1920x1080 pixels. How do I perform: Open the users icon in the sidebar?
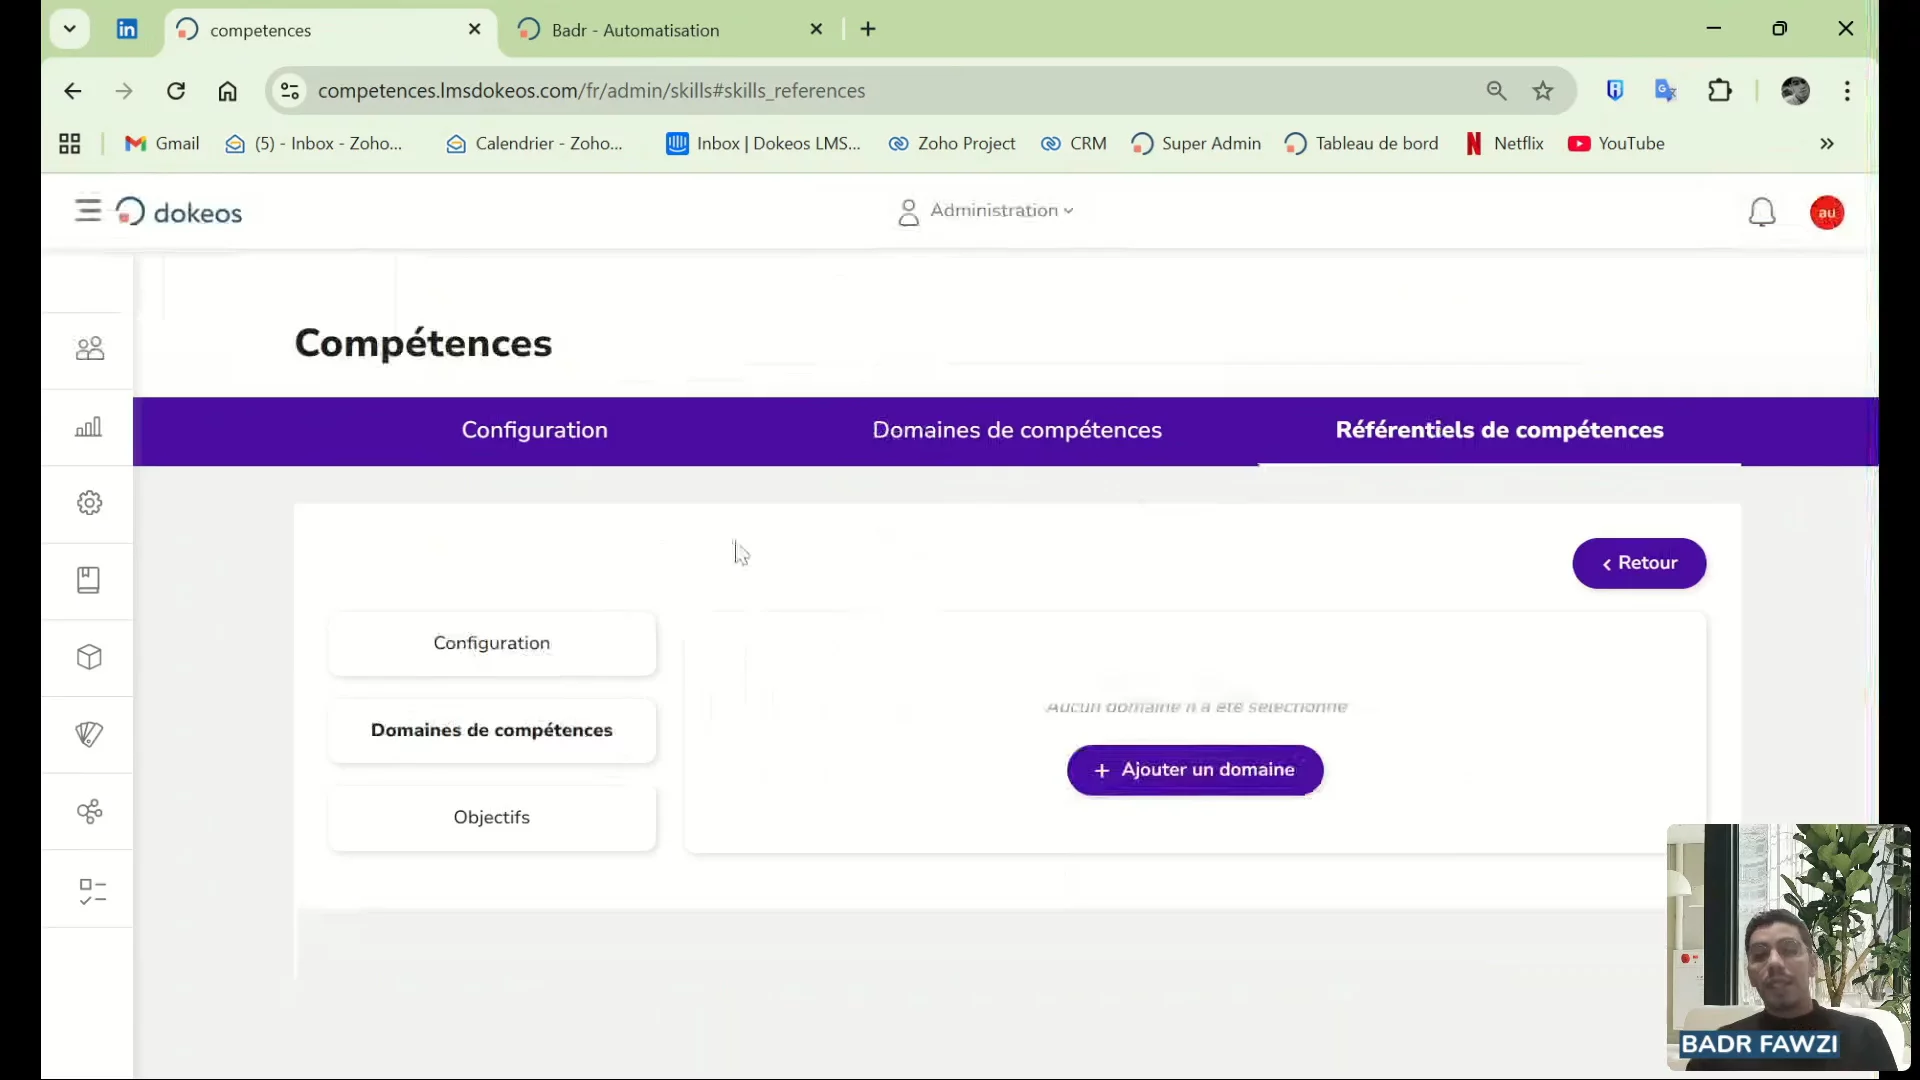89,349
